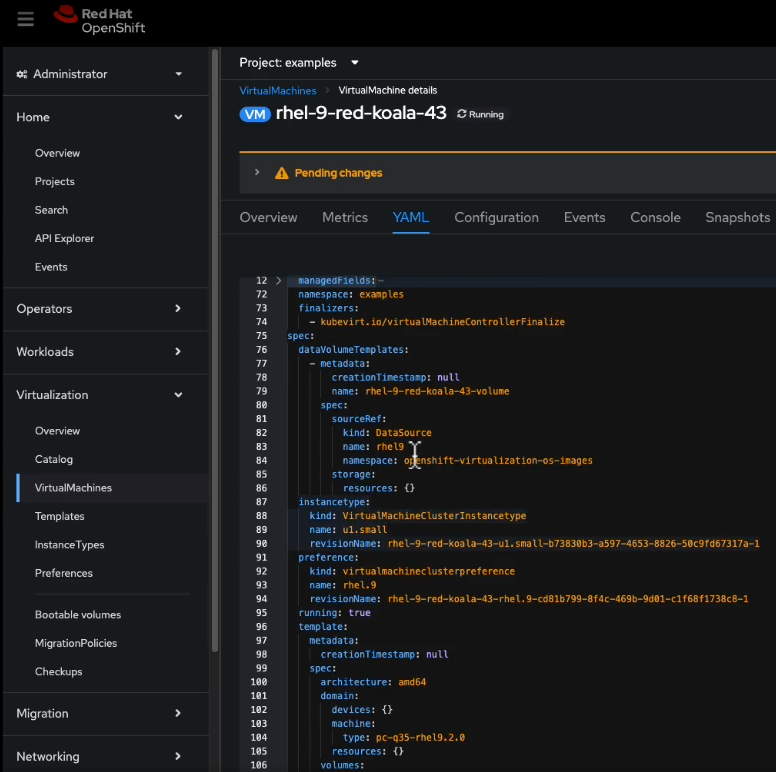Select VirtualMachines in sidebar
Image resolution: width=776 pixels, height=772 pixels.
[x=73, y=488]
